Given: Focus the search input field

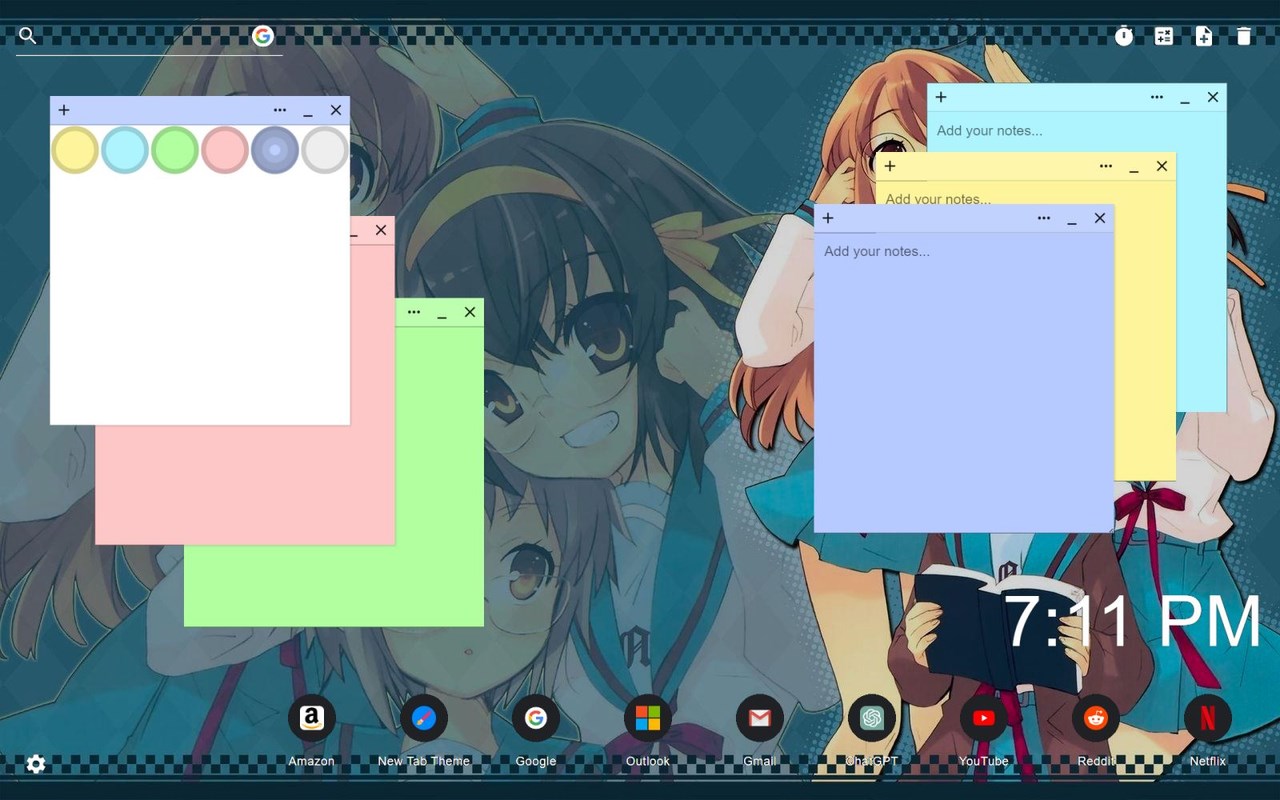Looking at the screenshot, I should pos(145,36).
